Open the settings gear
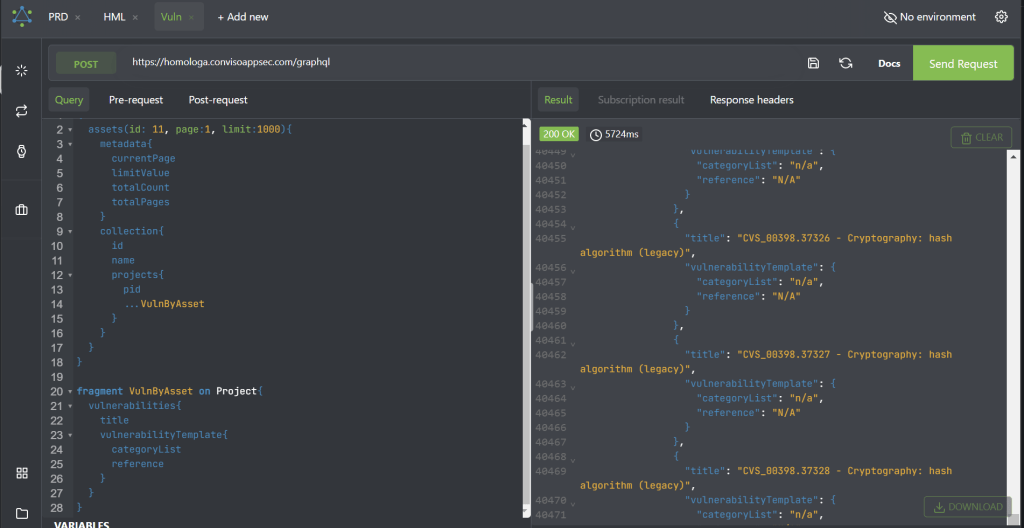This screenshot has width=1024, height=528. [1001, 17]
